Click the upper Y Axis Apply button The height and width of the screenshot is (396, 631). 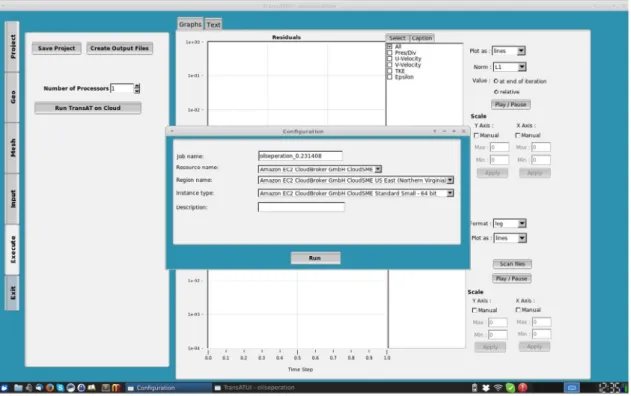pos(492,173)
